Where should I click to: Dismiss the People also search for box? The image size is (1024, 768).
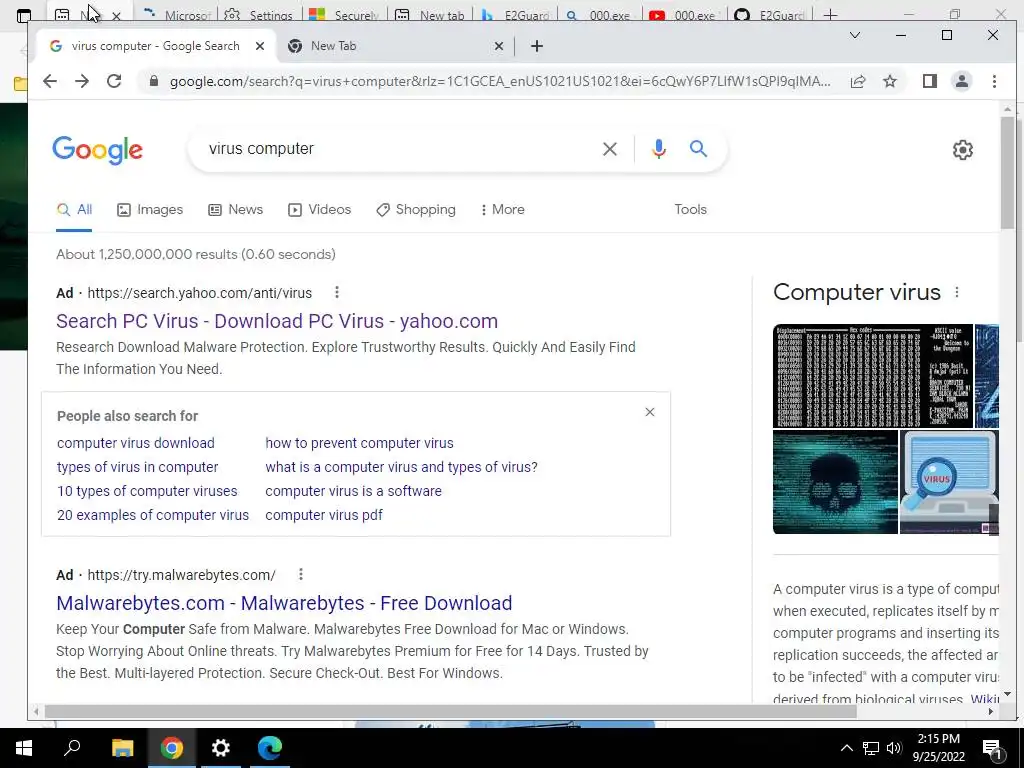coord(650,412)
